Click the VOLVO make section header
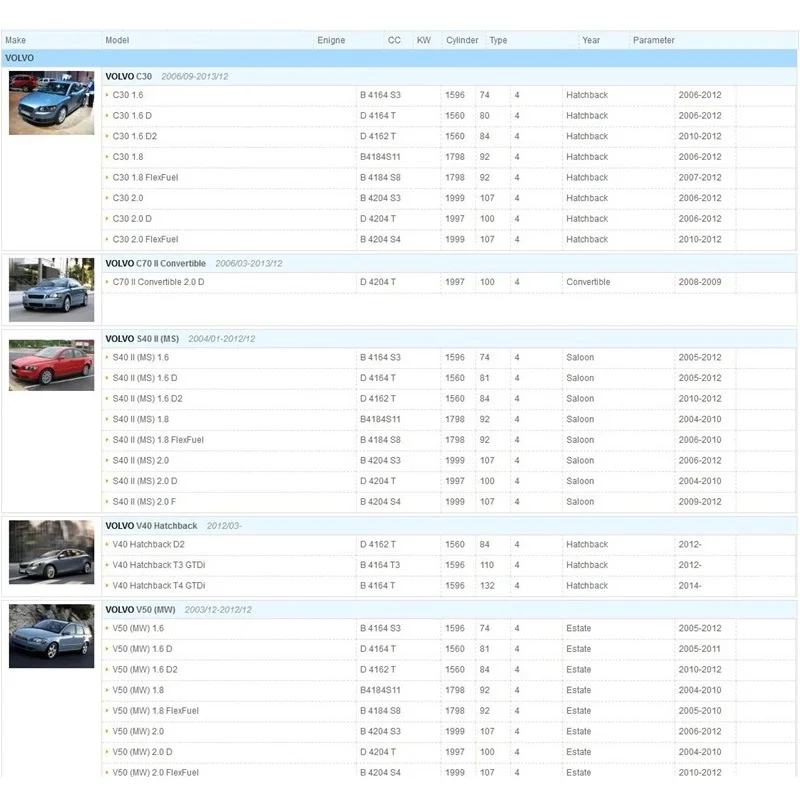The image size is (800, 800). [x=20, y=58]
